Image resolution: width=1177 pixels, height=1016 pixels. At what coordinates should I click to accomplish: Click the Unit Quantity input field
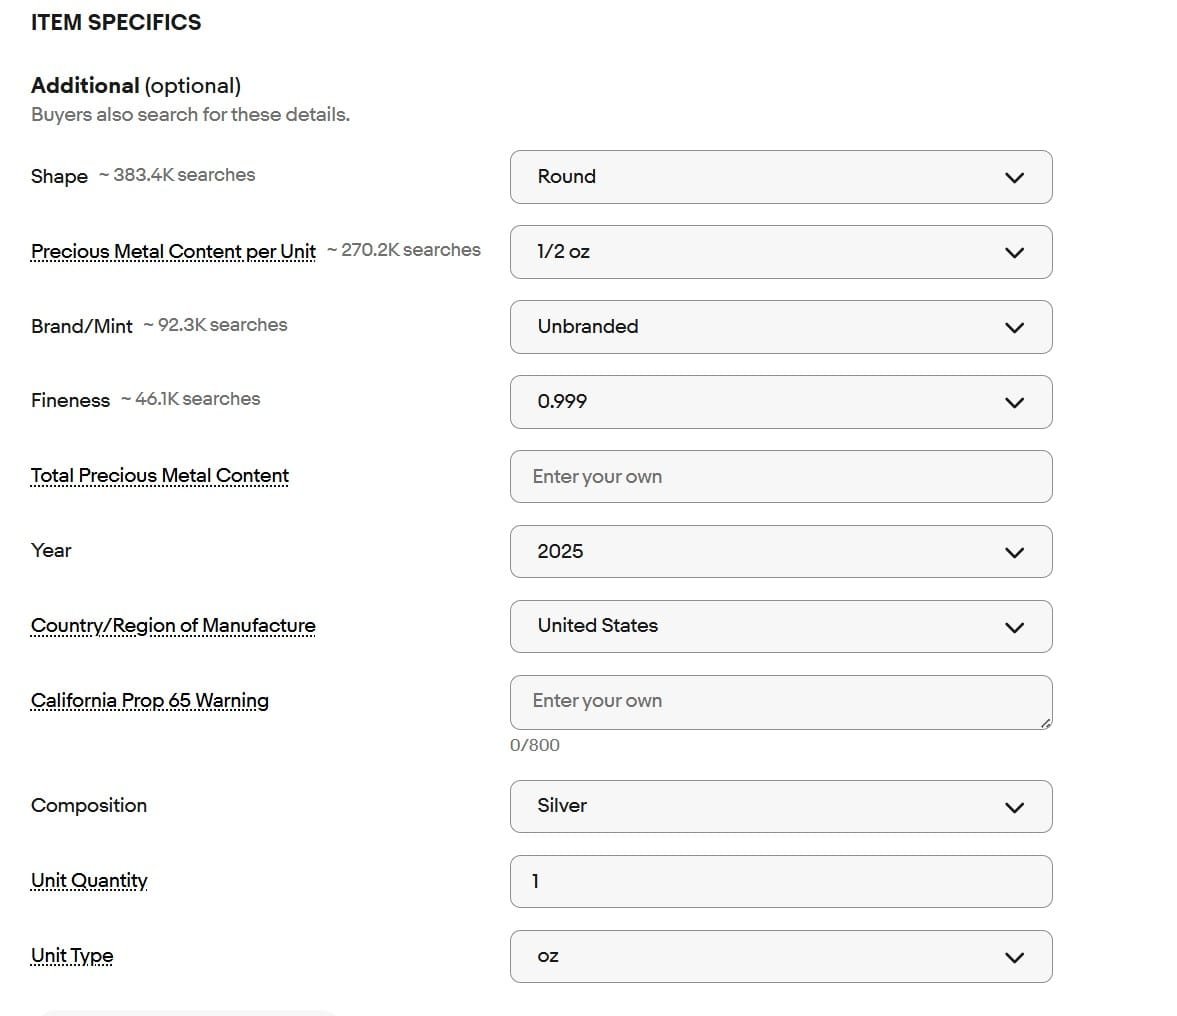point(780,881)
